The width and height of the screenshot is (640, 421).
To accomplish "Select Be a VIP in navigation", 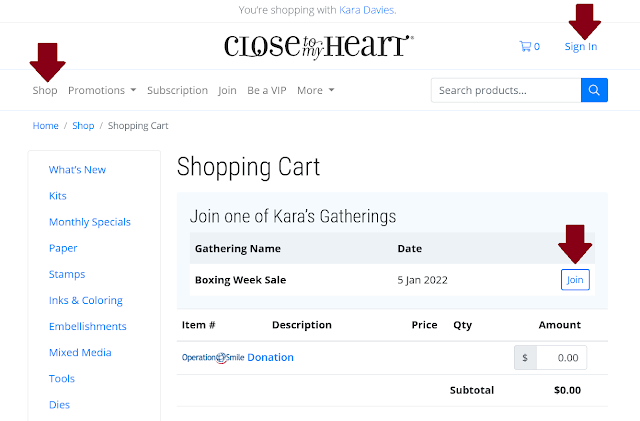I will pyautogui.click(x=266, y=90).
